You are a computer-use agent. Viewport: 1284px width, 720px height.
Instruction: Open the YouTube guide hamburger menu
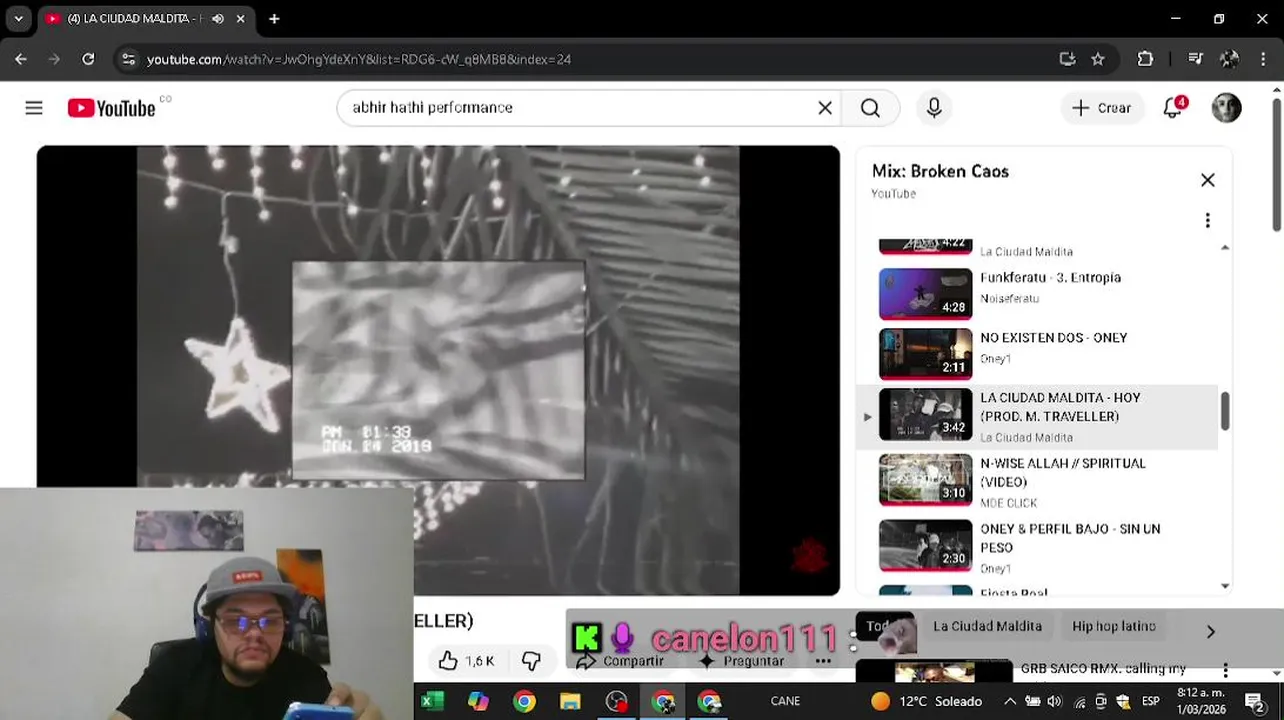click(x=34, y=107)
